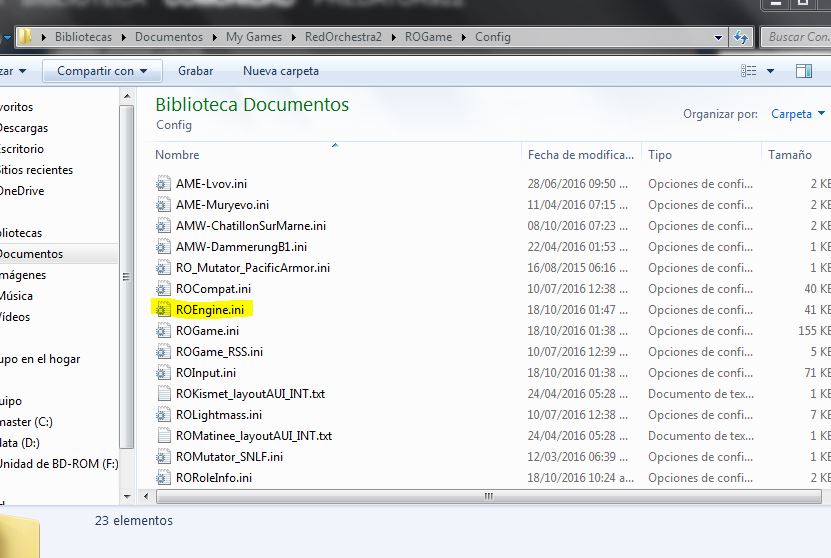Go to RedOrchestra2 in the address bar
Viewport: 831px width, 558px height.
(x=343, y=37)
